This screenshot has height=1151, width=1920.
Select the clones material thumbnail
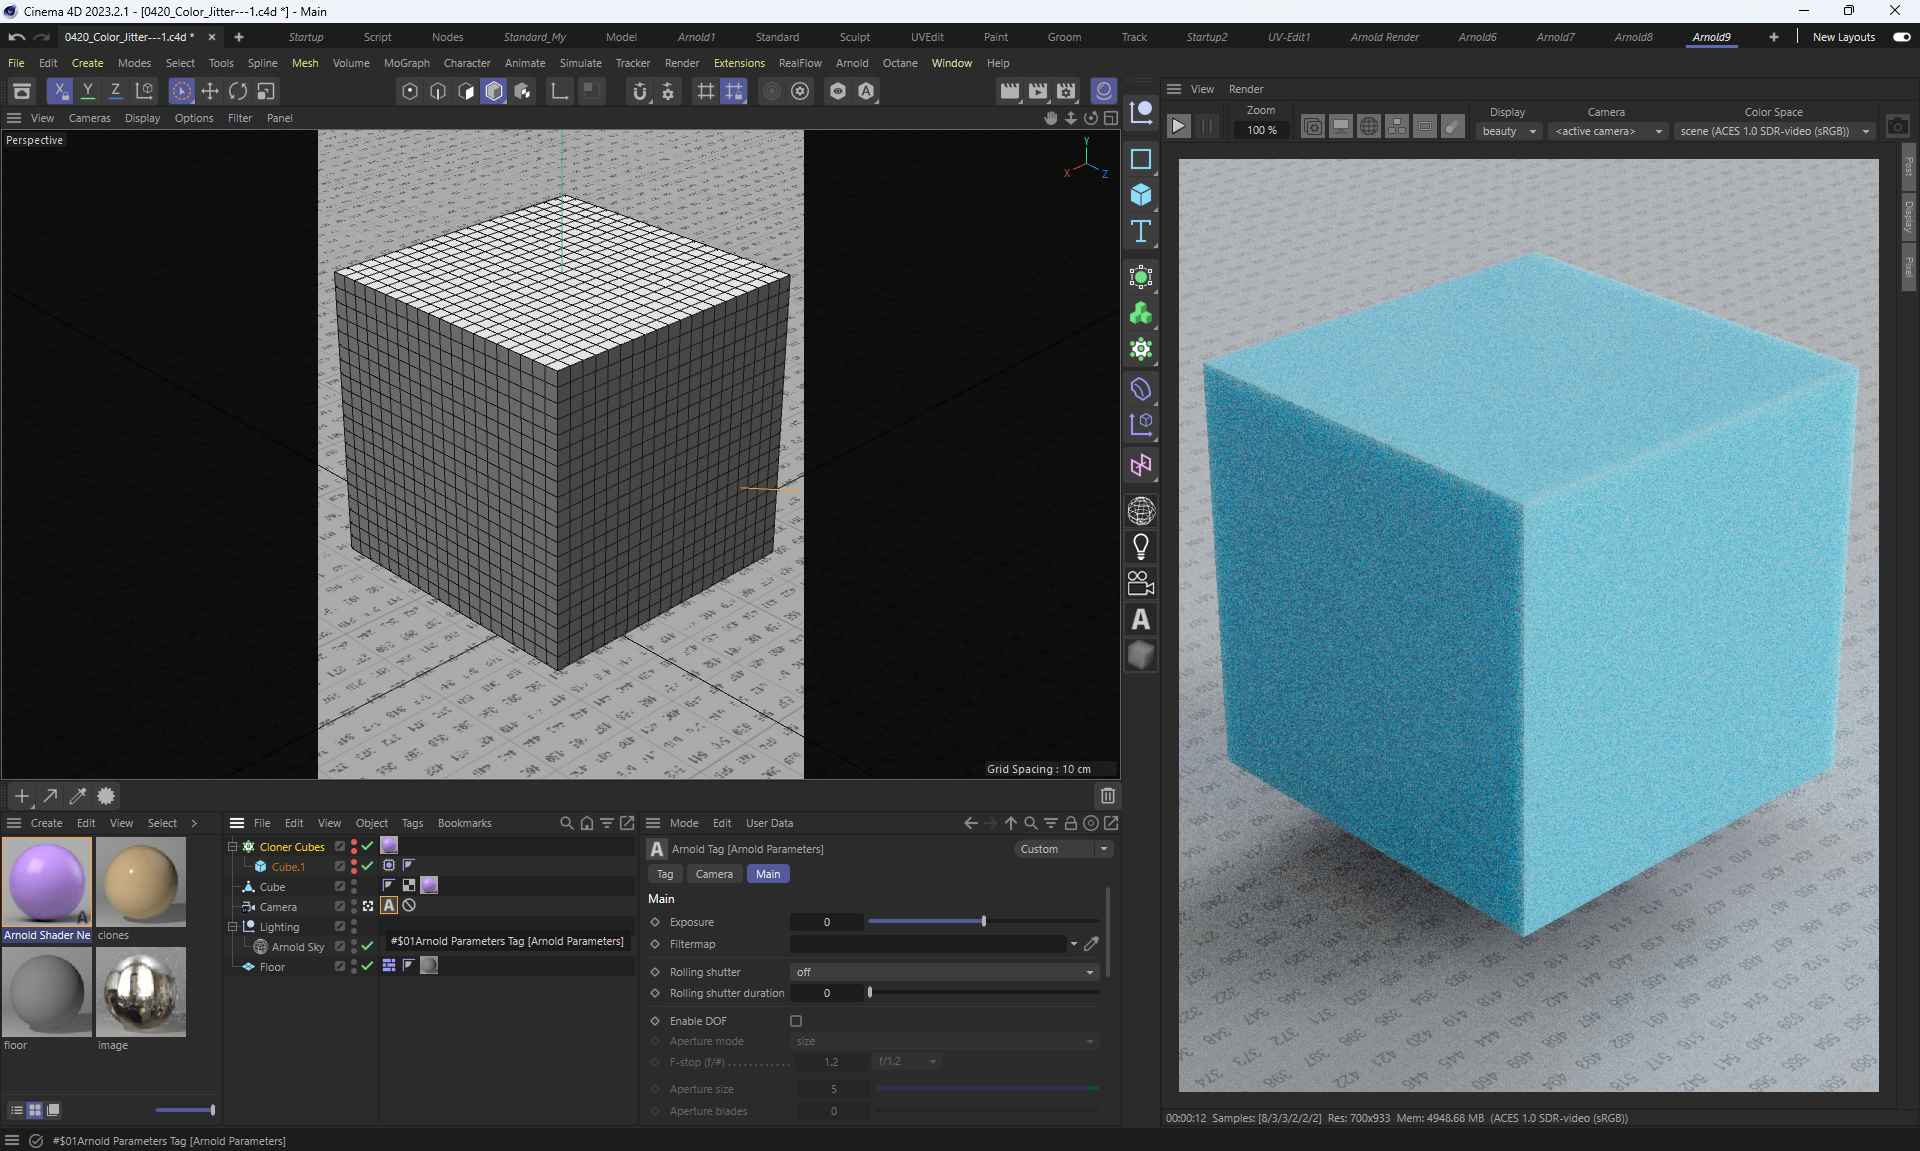(141, 882)
